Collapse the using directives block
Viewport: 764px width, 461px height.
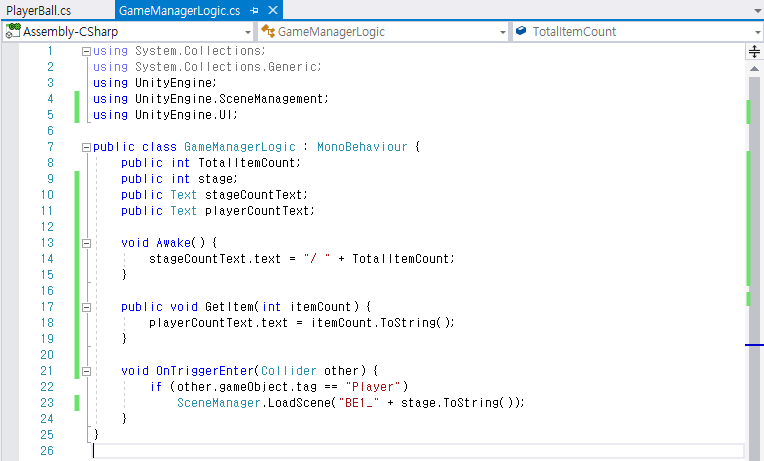point(86,51)
